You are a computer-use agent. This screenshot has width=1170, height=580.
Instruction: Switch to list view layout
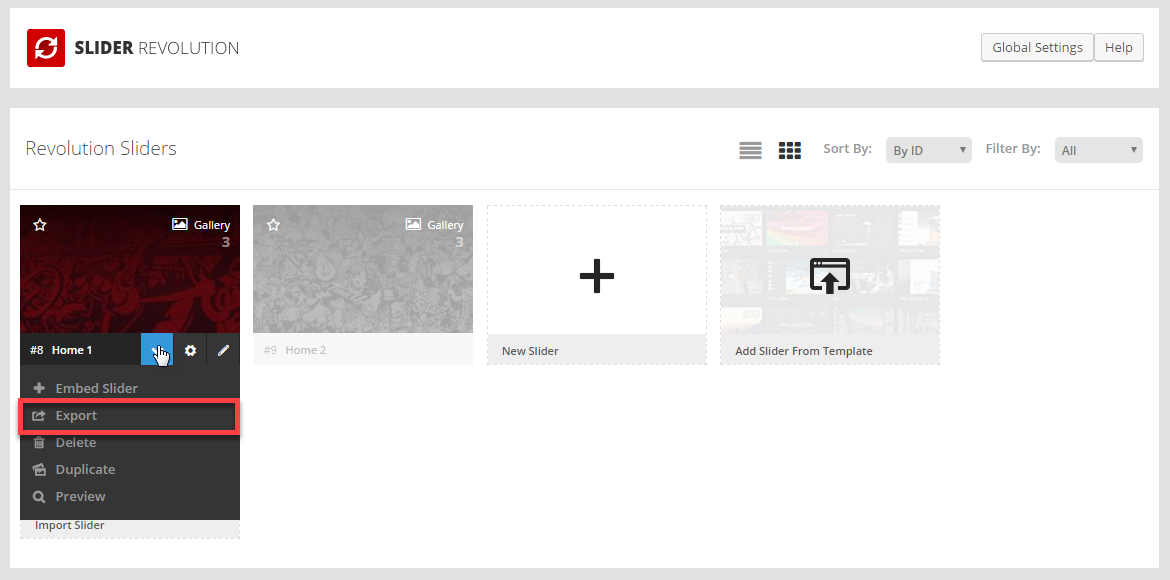point(750,150)
